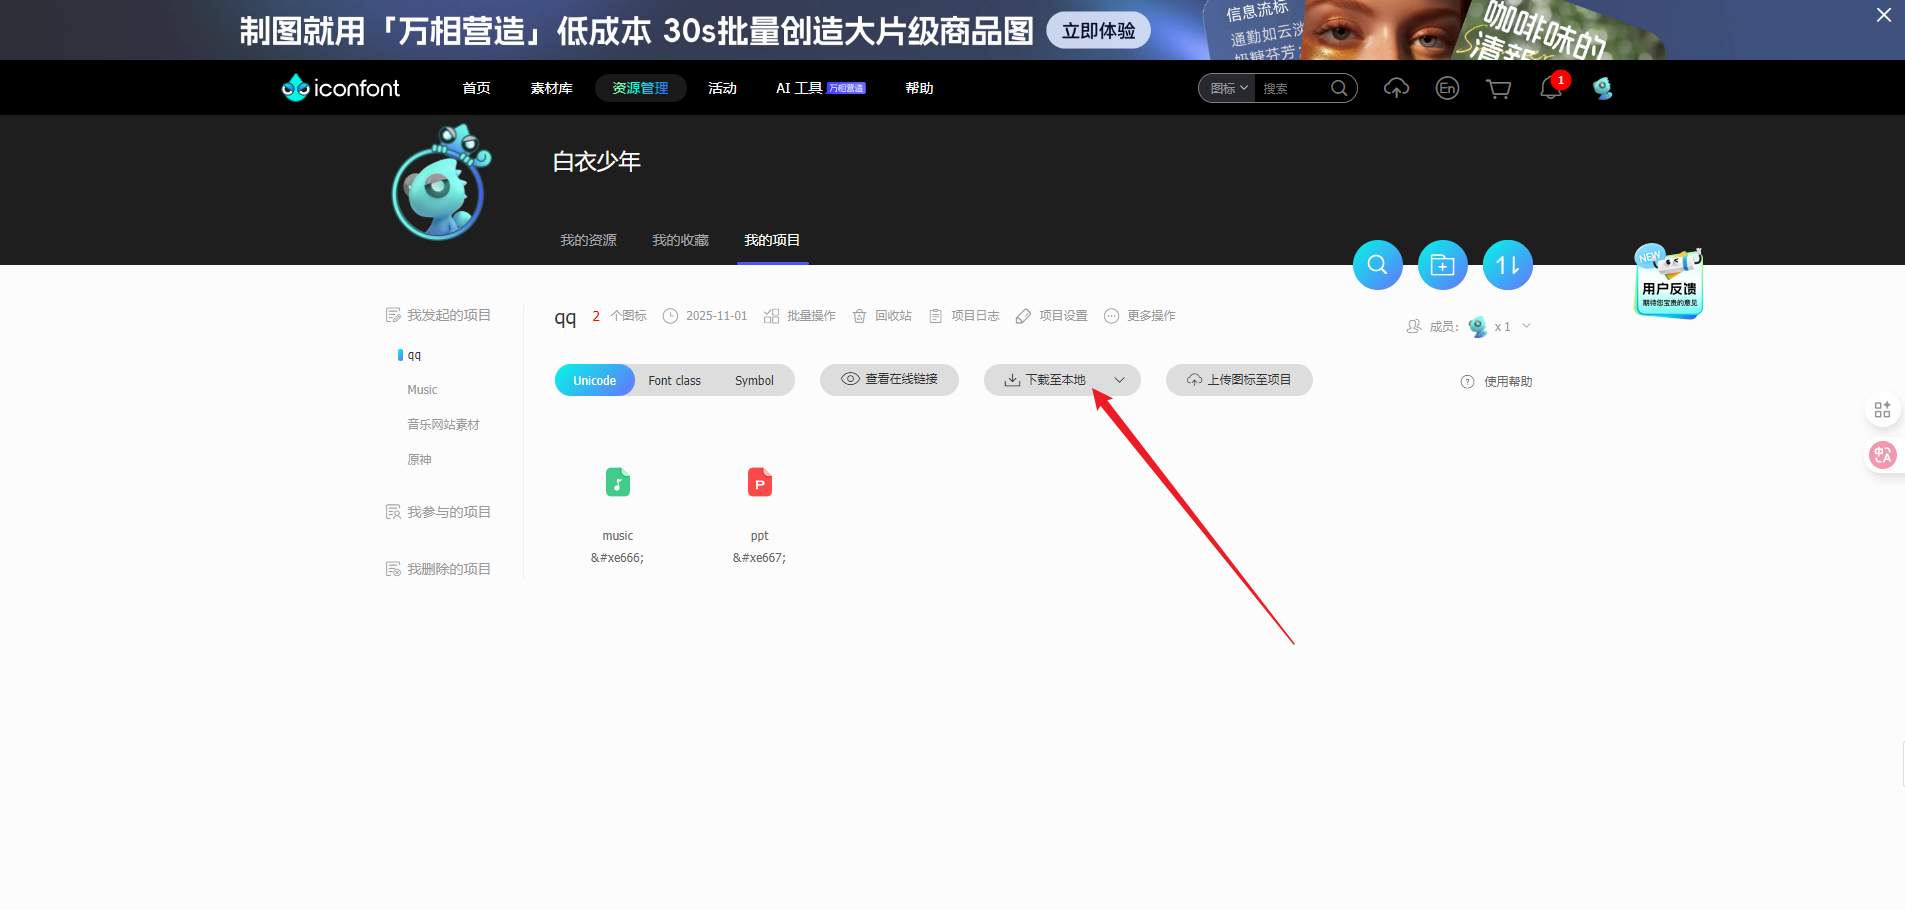Click the upload cloud icon in header
The image size is (1905, 910).
(x=1396, y=88)
